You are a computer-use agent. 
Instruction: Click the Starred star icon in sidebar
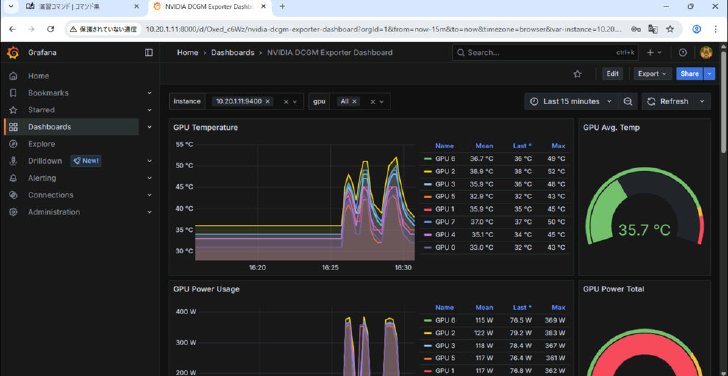click(13, 110)
